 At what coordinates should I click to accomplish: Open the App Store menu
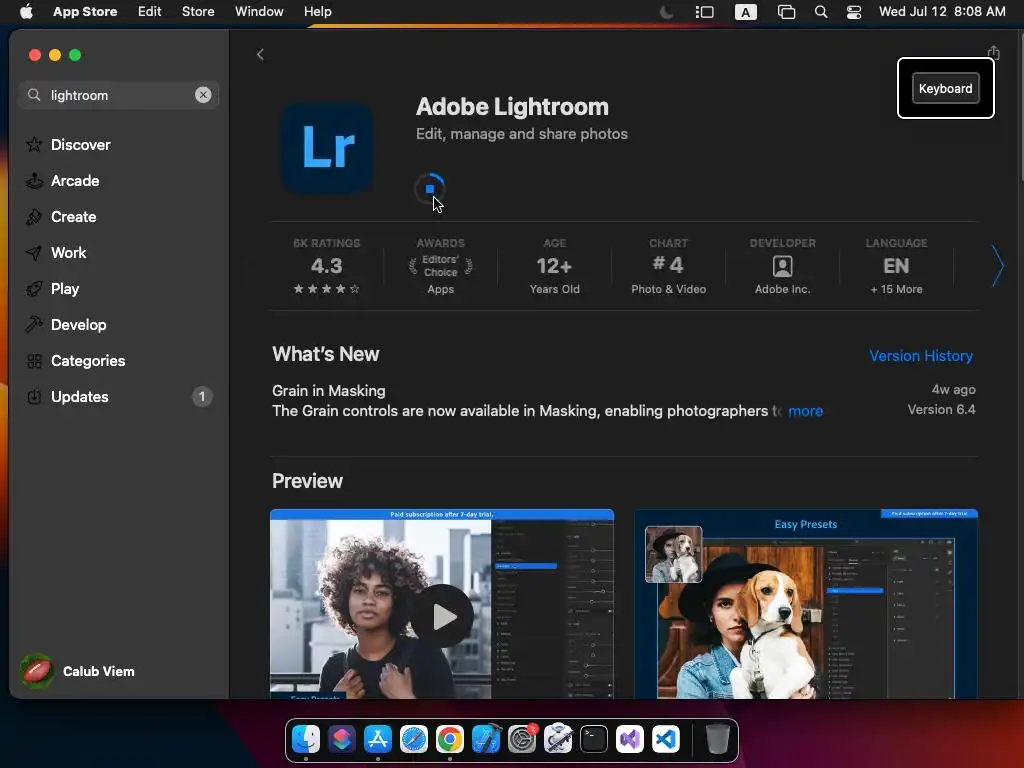[x=85, y=12]
